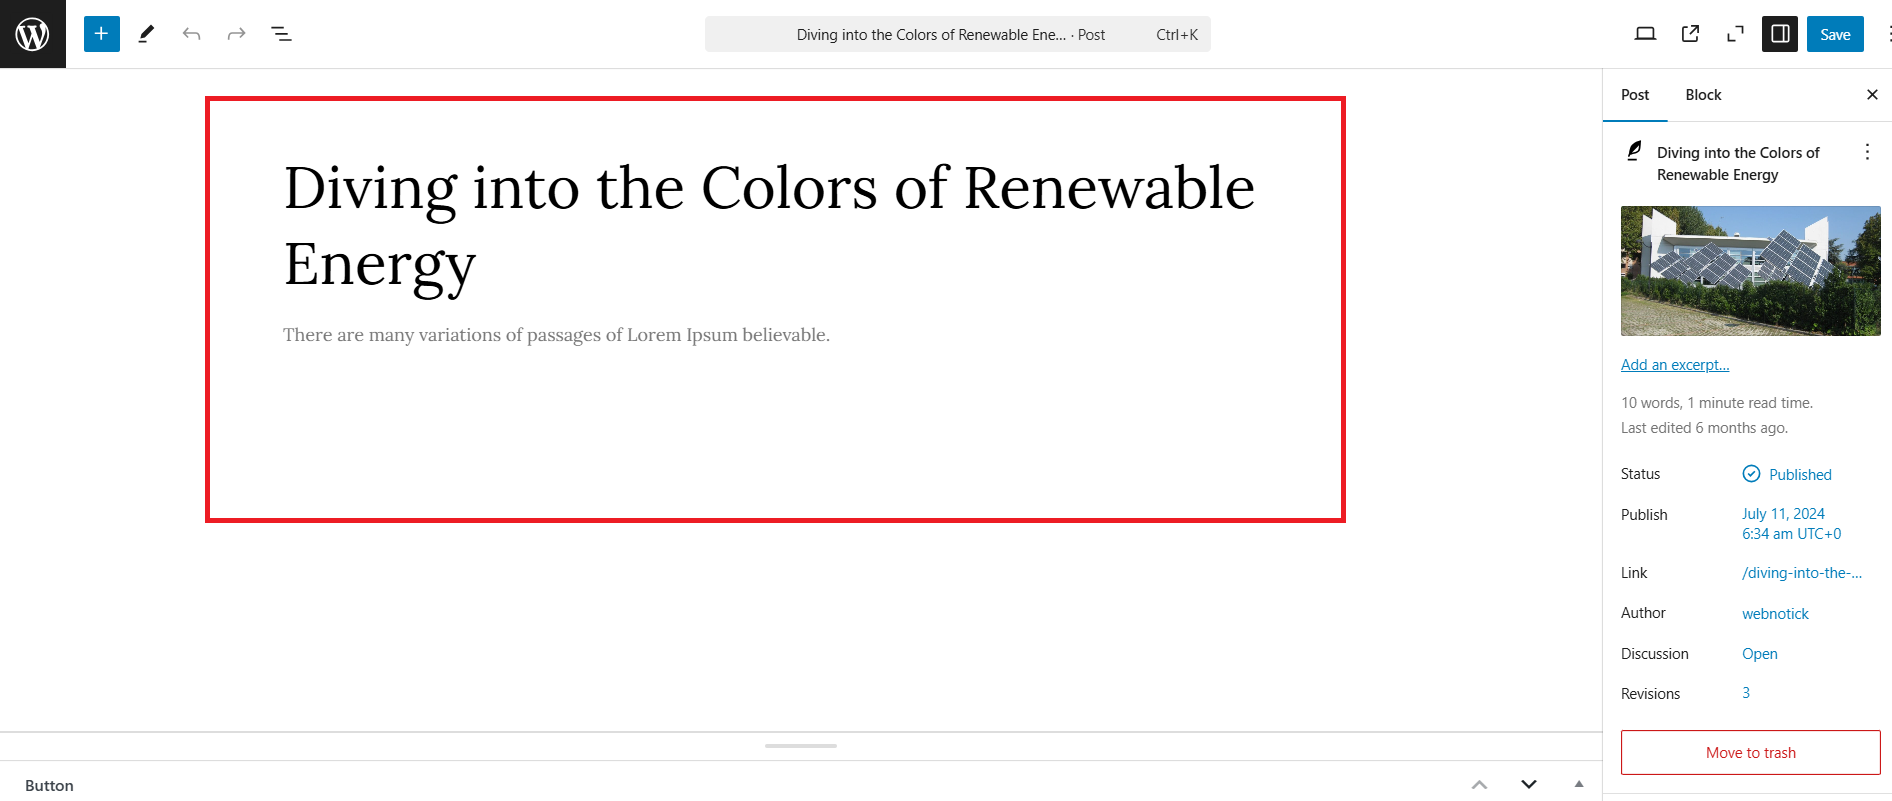Screen dimensions: 1892x801
Task: Click the WordPress logo to view posts
Action: click(33, 34)
